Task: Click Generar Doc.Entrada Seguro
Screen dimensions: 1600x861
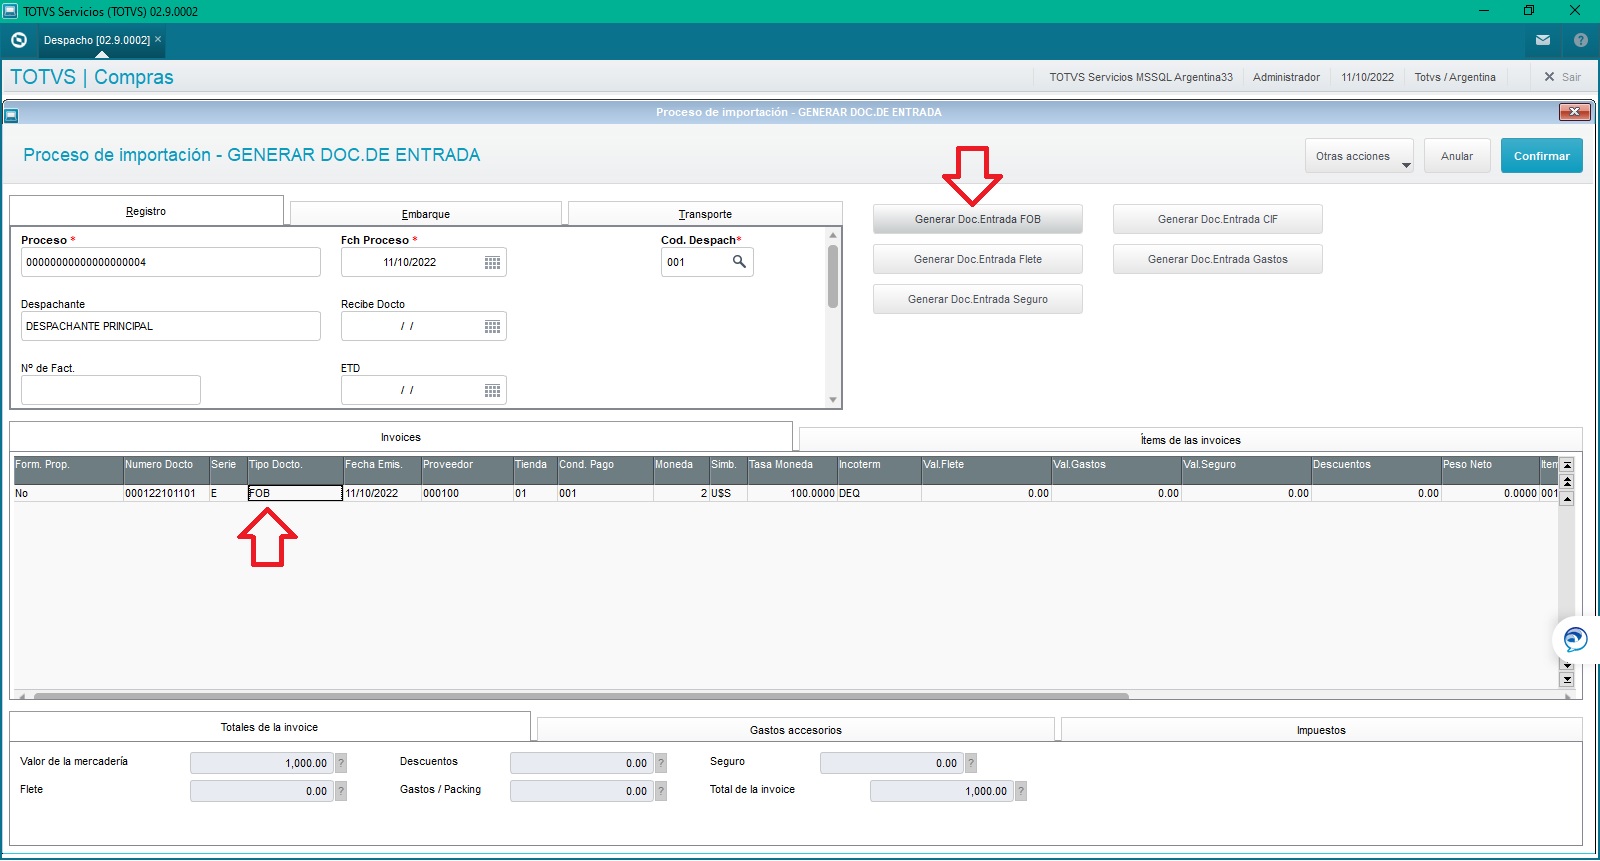Action: [977, 299]
